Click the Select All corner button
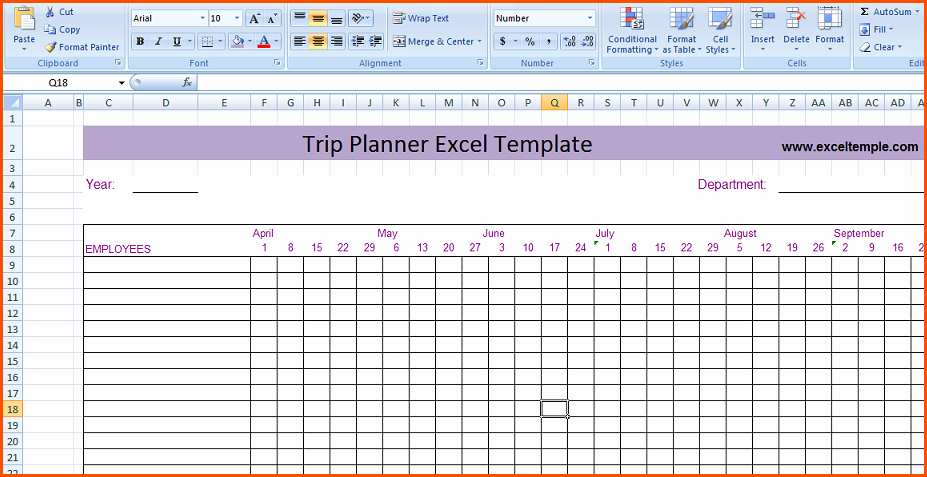Viewport: 927px width, 477px height. 12,103
